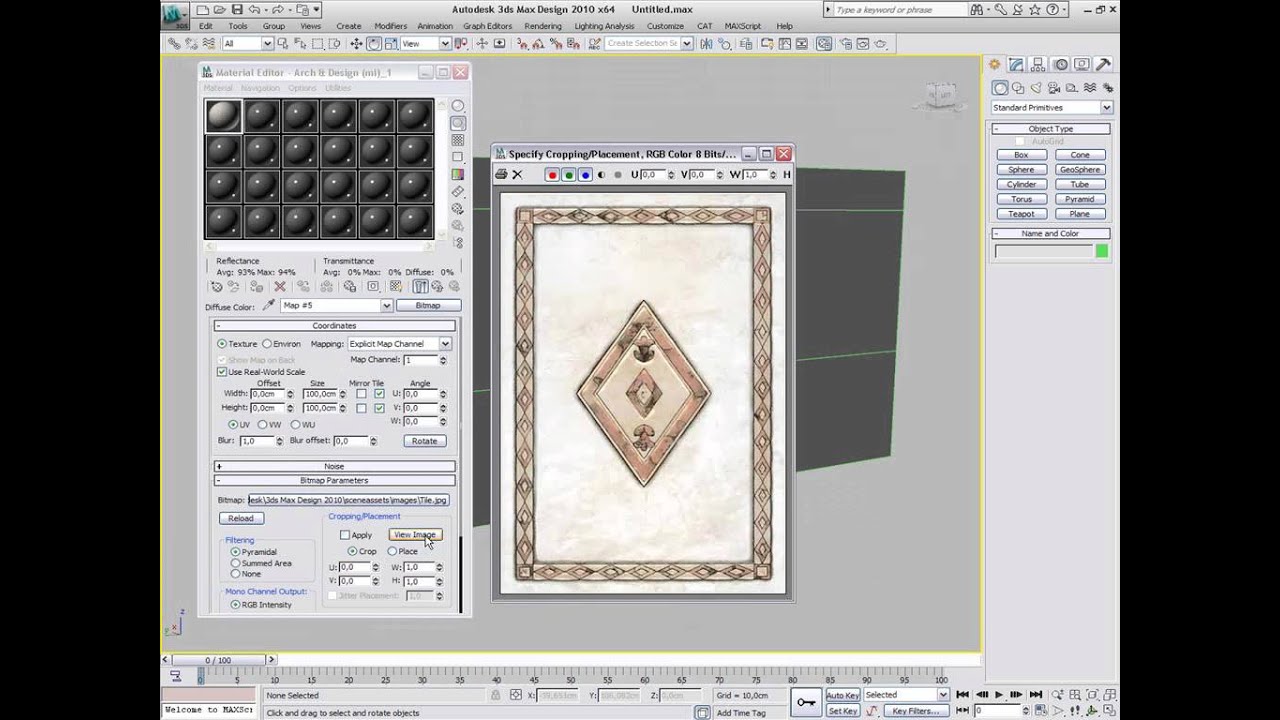1280x720 pixels.
Task: Click the Set Key mode key icon
Action: [x=806, y=702]
